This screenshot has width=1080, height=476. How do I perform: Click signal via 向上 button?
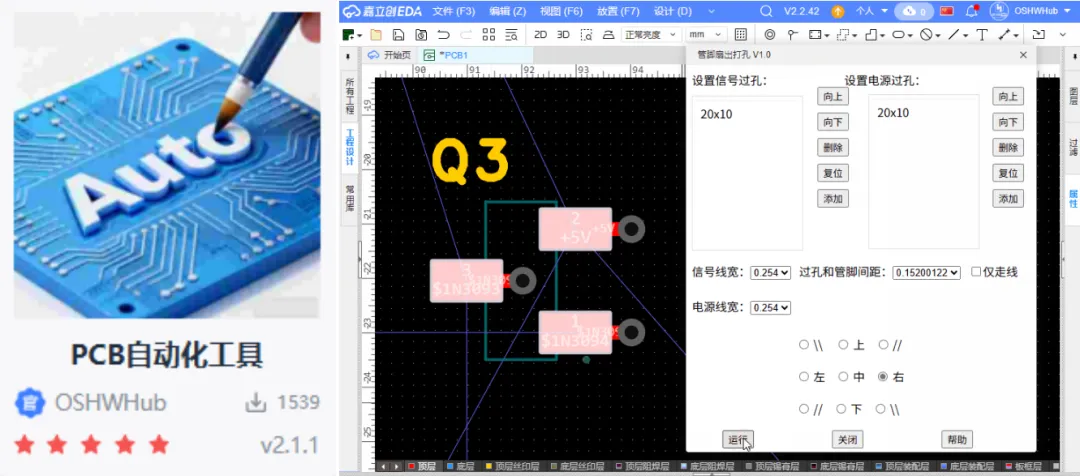[x=833, y=96]
